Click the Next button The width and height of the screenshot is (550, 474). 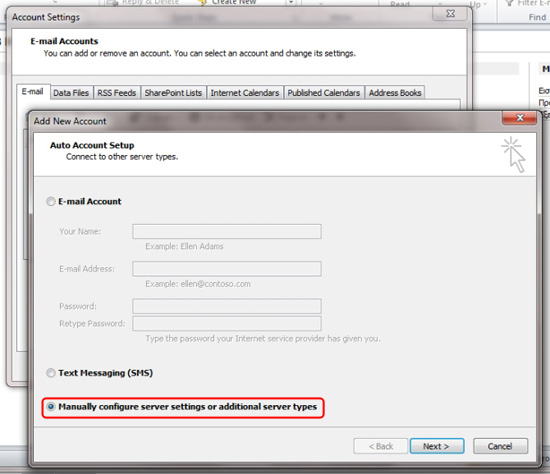coord(437,446)
